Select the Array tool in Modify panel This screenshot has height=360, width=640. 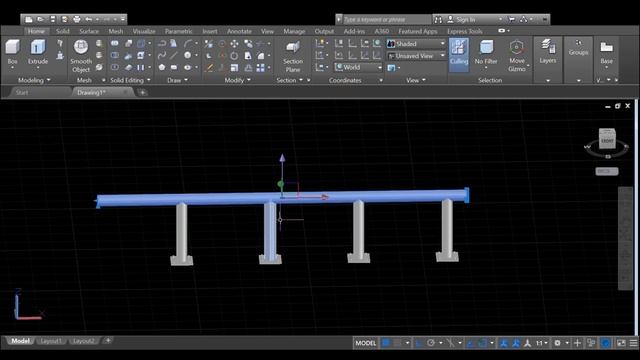[x=260, y=68]
